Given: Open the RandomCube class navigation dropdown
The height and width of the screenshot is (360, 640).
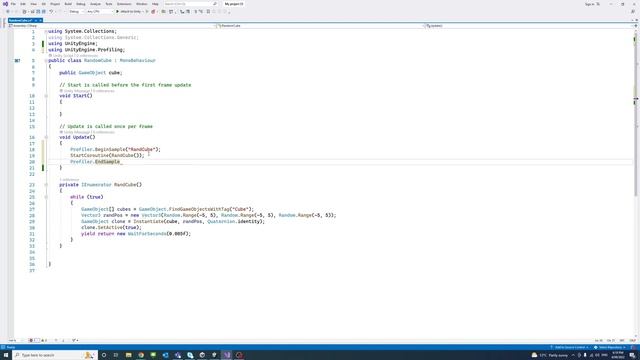Looking at the screenshot, I should tap(319, 26).
